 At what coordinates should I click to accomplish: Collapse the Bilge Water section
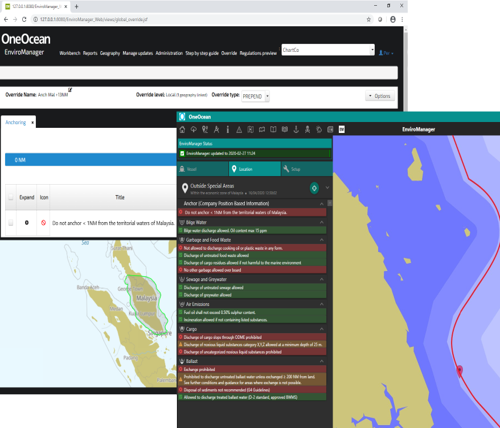322,222
